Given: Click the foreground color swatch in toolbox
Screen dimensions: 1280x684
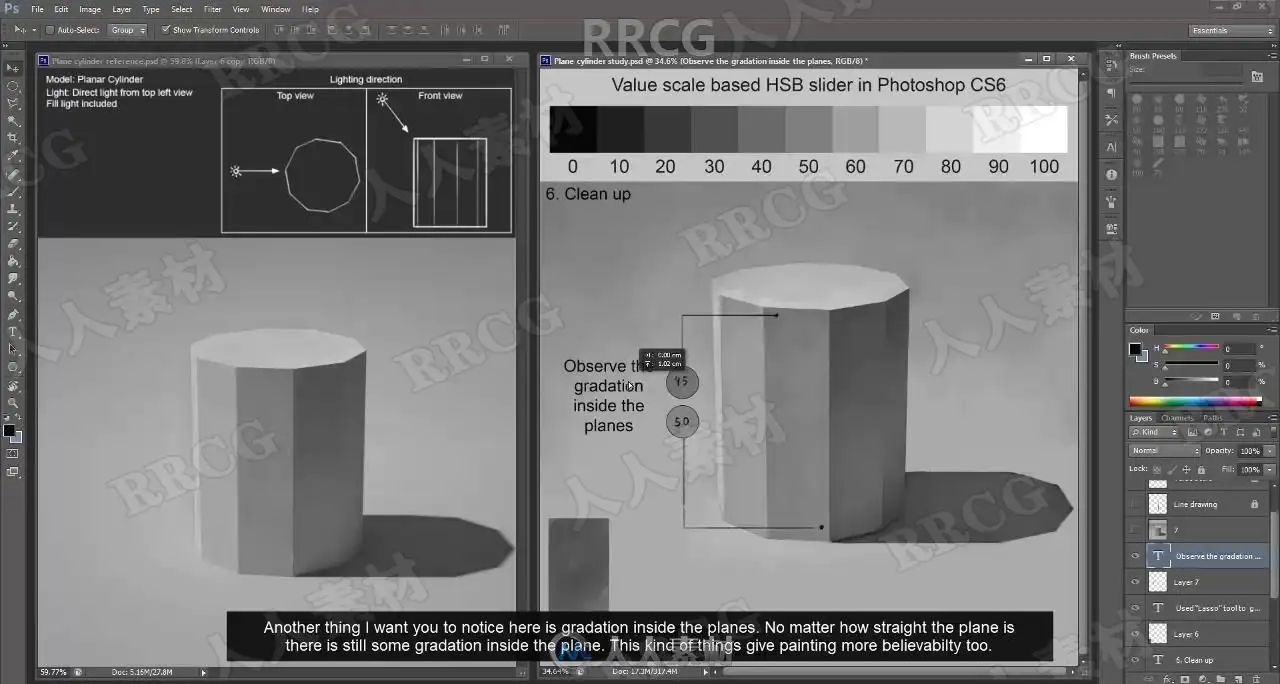Looking at the screenshot, I should coord(8,431).
